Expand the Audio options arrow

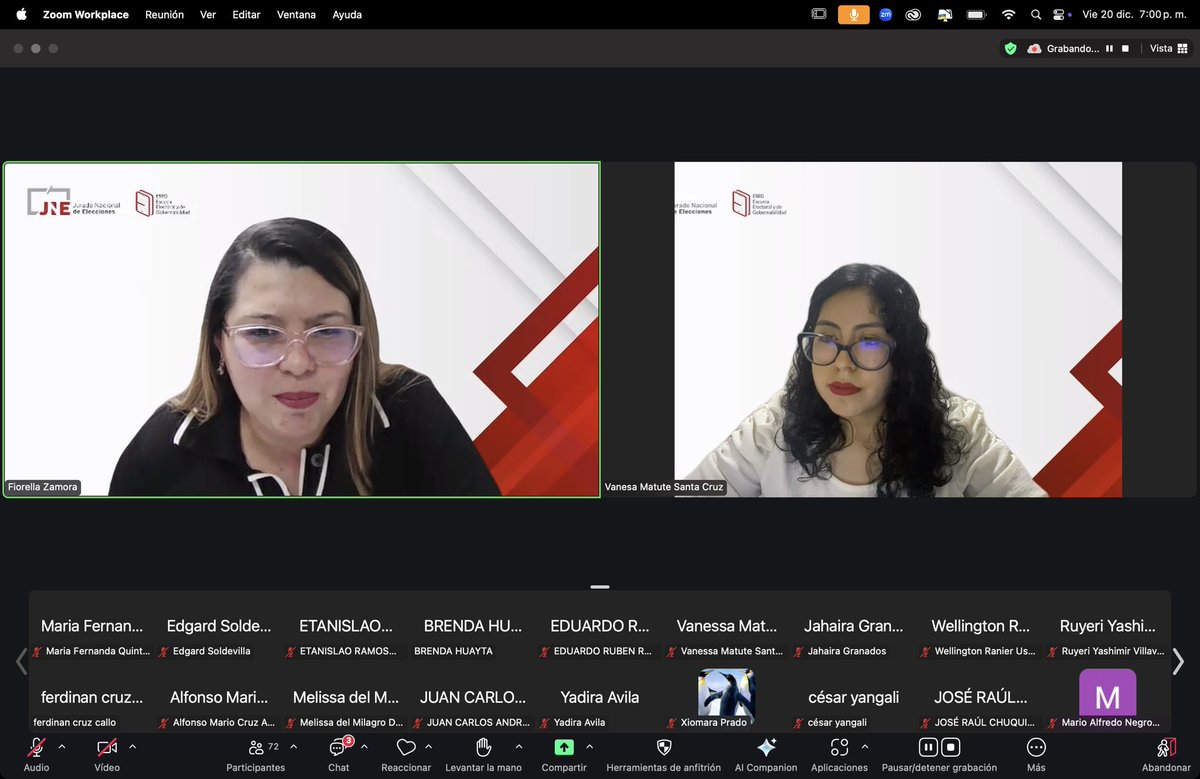pos(62,746)
